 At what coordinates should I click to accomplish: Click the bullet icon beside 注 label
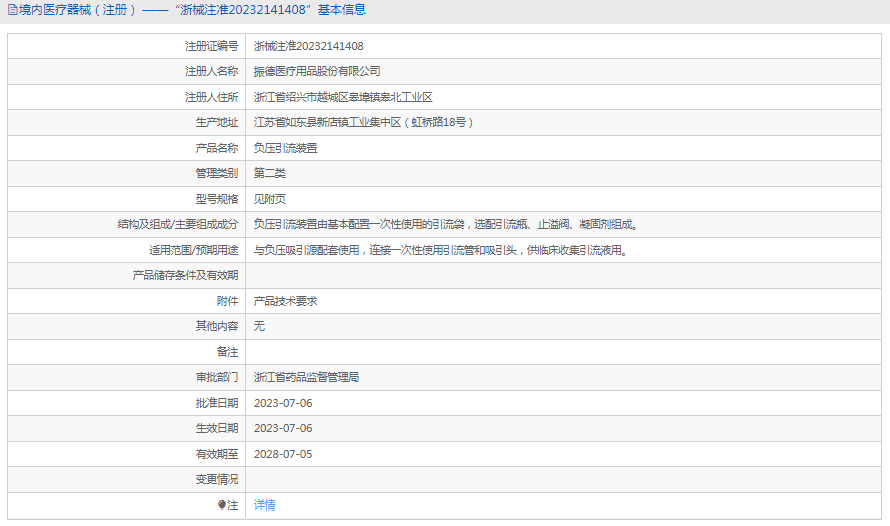(x=222, y=505)
